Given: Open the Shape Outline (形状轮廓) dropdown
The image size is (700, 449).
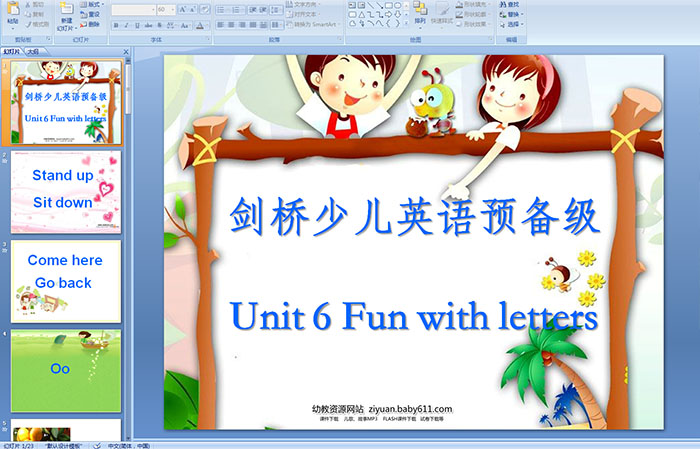Looking at the screenshot, I should click(474, 14).
